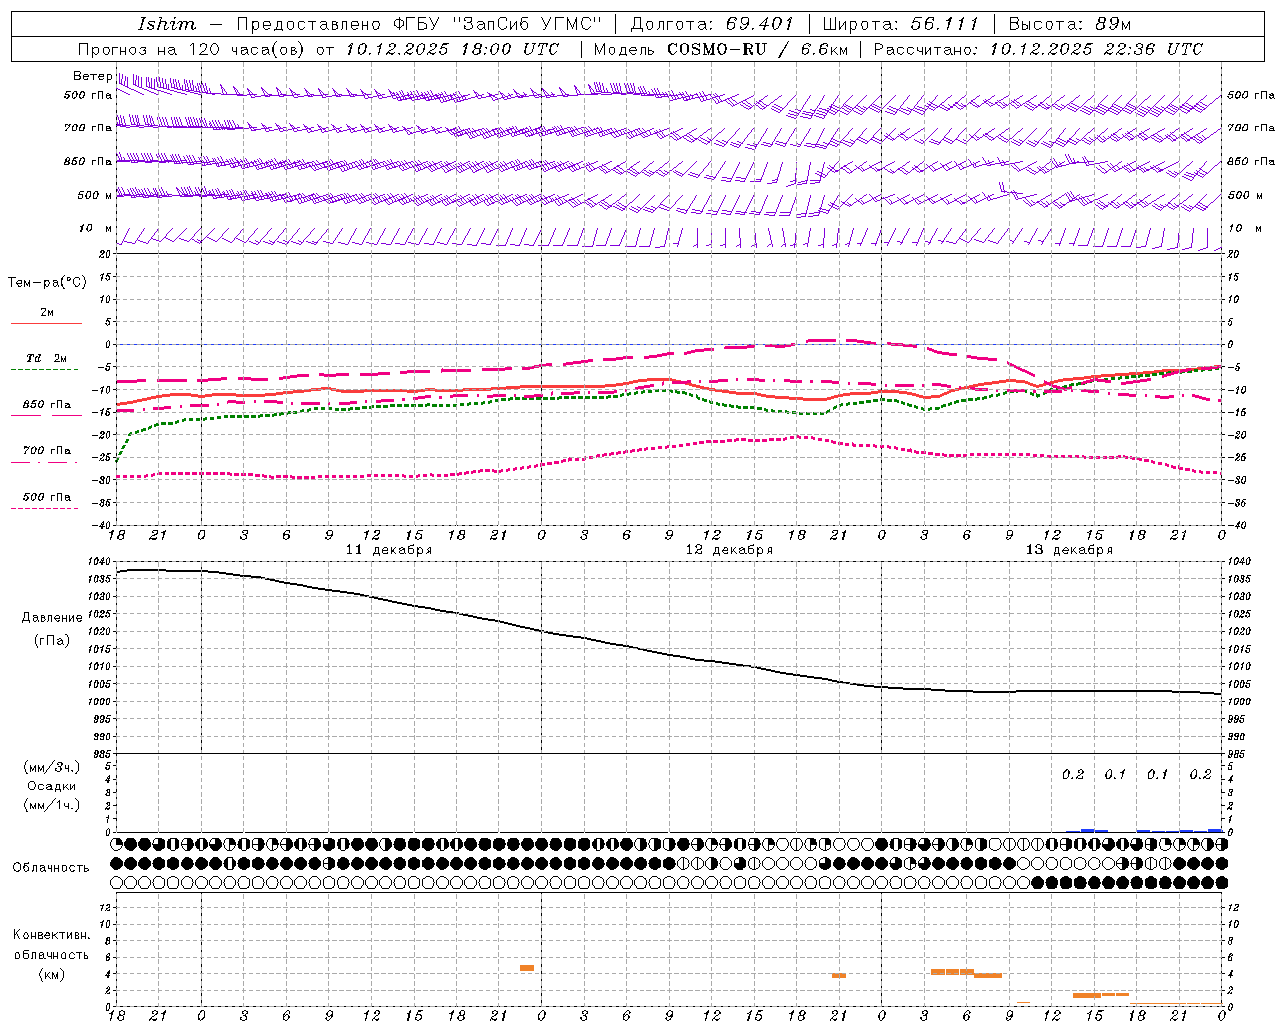Click the 'Высота: 89м' header field
Viewport: 1280px width, 1024px height.
click(1070, 24)
